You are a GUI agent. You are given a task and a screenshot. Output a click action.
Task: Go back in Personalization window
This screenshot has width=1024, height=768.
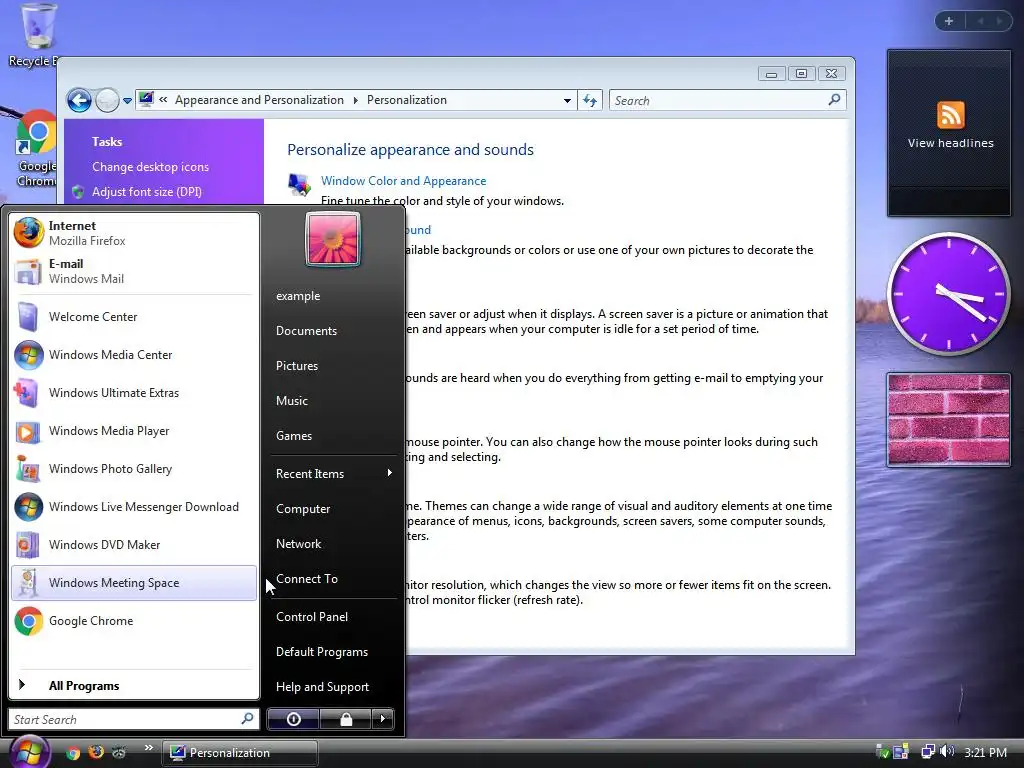tap(80, 101)
